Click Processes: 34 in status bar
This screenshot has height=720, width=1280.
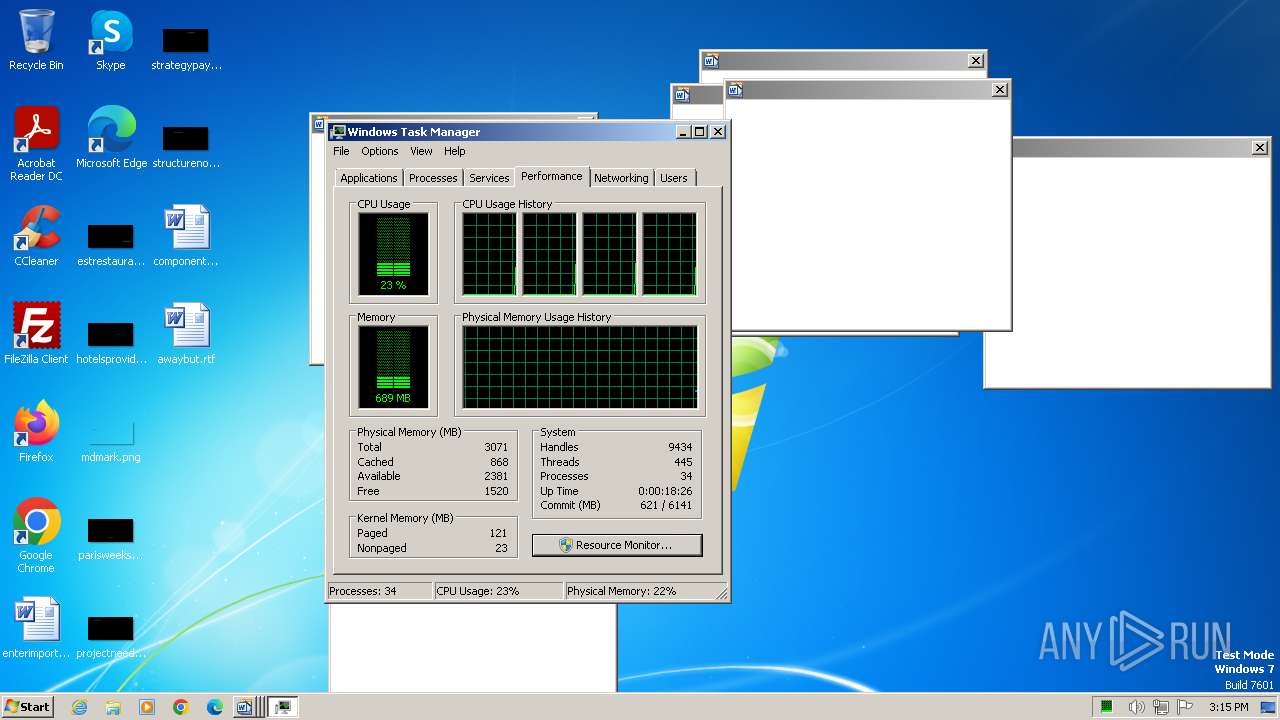(380, 591)
